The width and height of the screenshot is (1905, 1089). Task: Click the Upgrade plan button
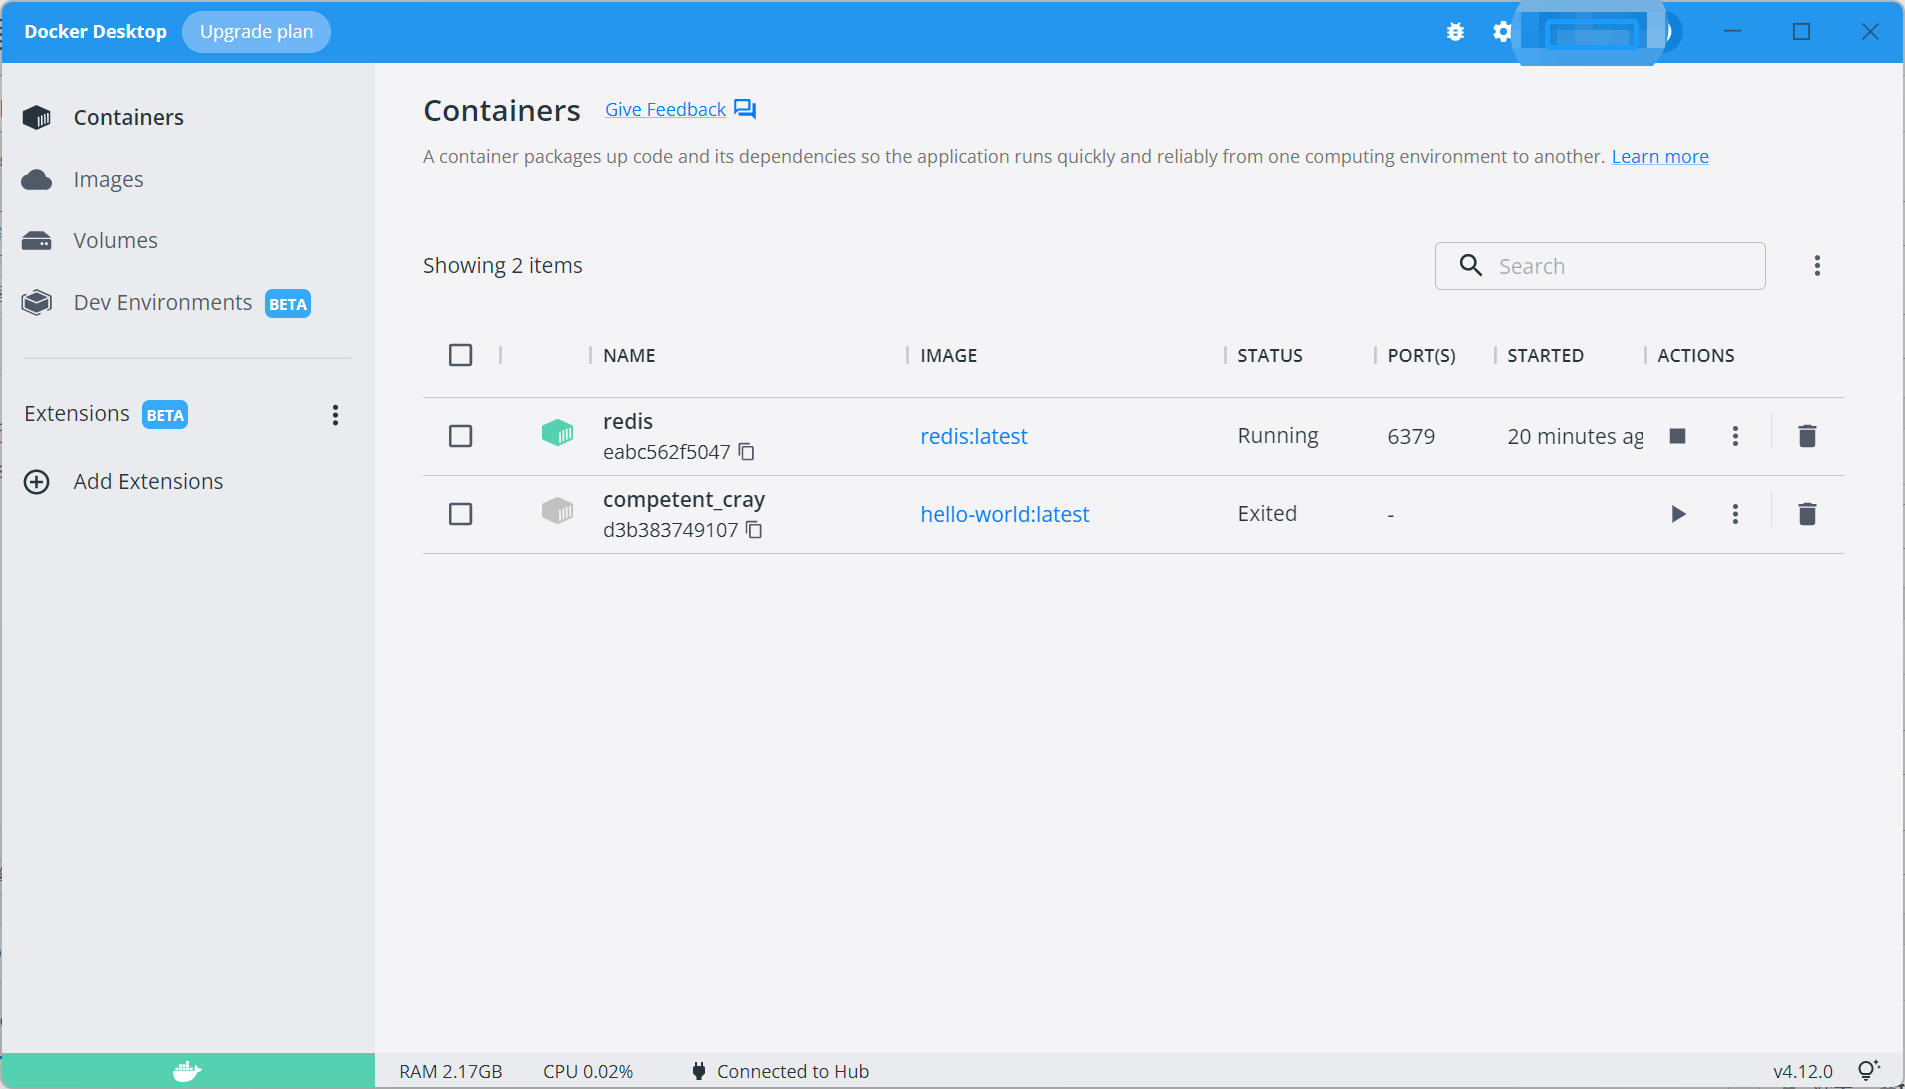pyautogui.click(x=256, y=31)
